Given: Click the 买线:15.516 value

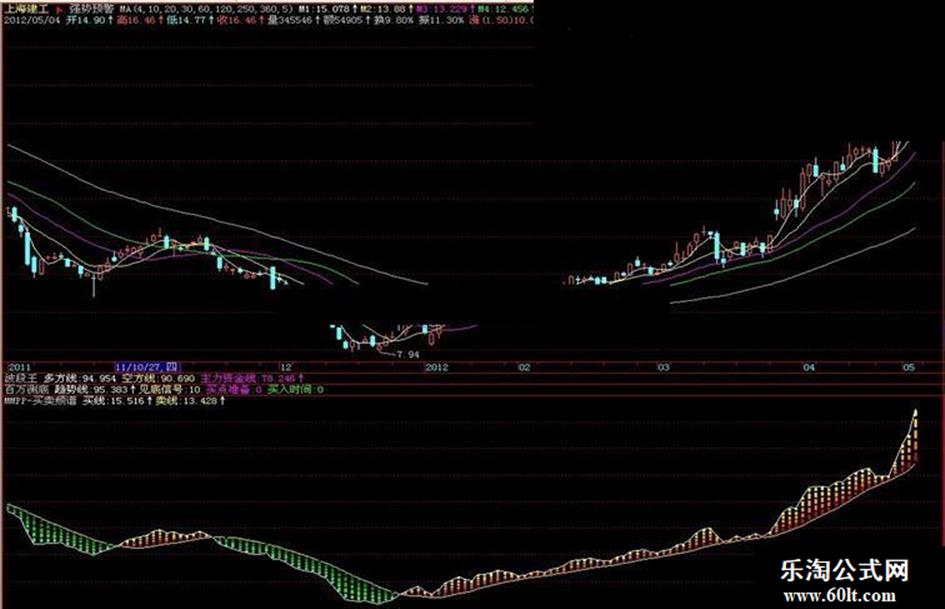Looking at the screenshot, I should (114, 400).
